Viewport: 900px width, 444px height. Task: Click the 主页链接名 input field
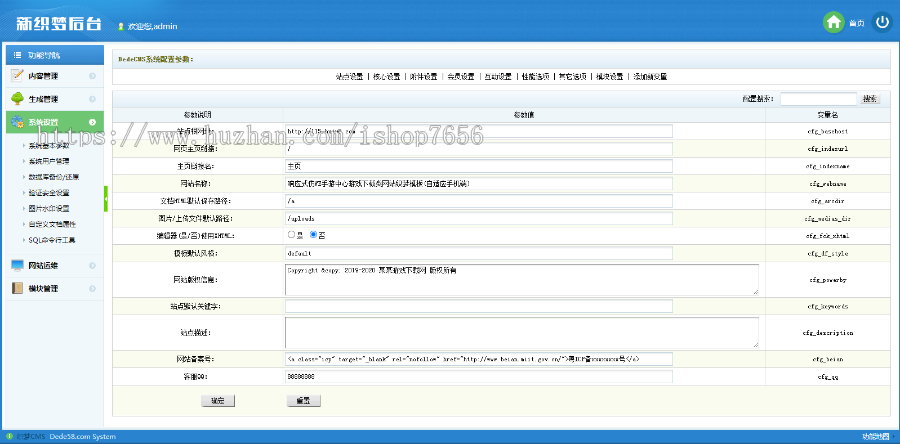(479, 166)
